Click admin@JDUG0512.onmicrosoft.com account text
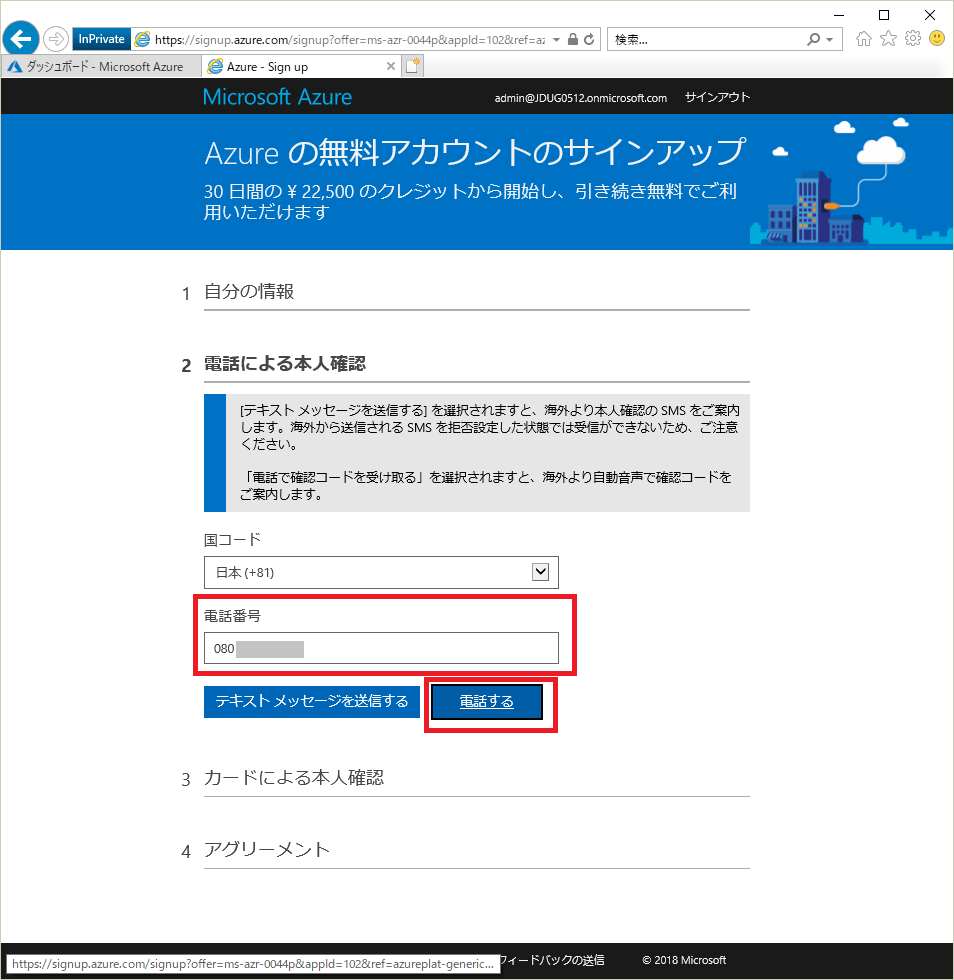The image size is (954, 980). (x=580, y=98)
